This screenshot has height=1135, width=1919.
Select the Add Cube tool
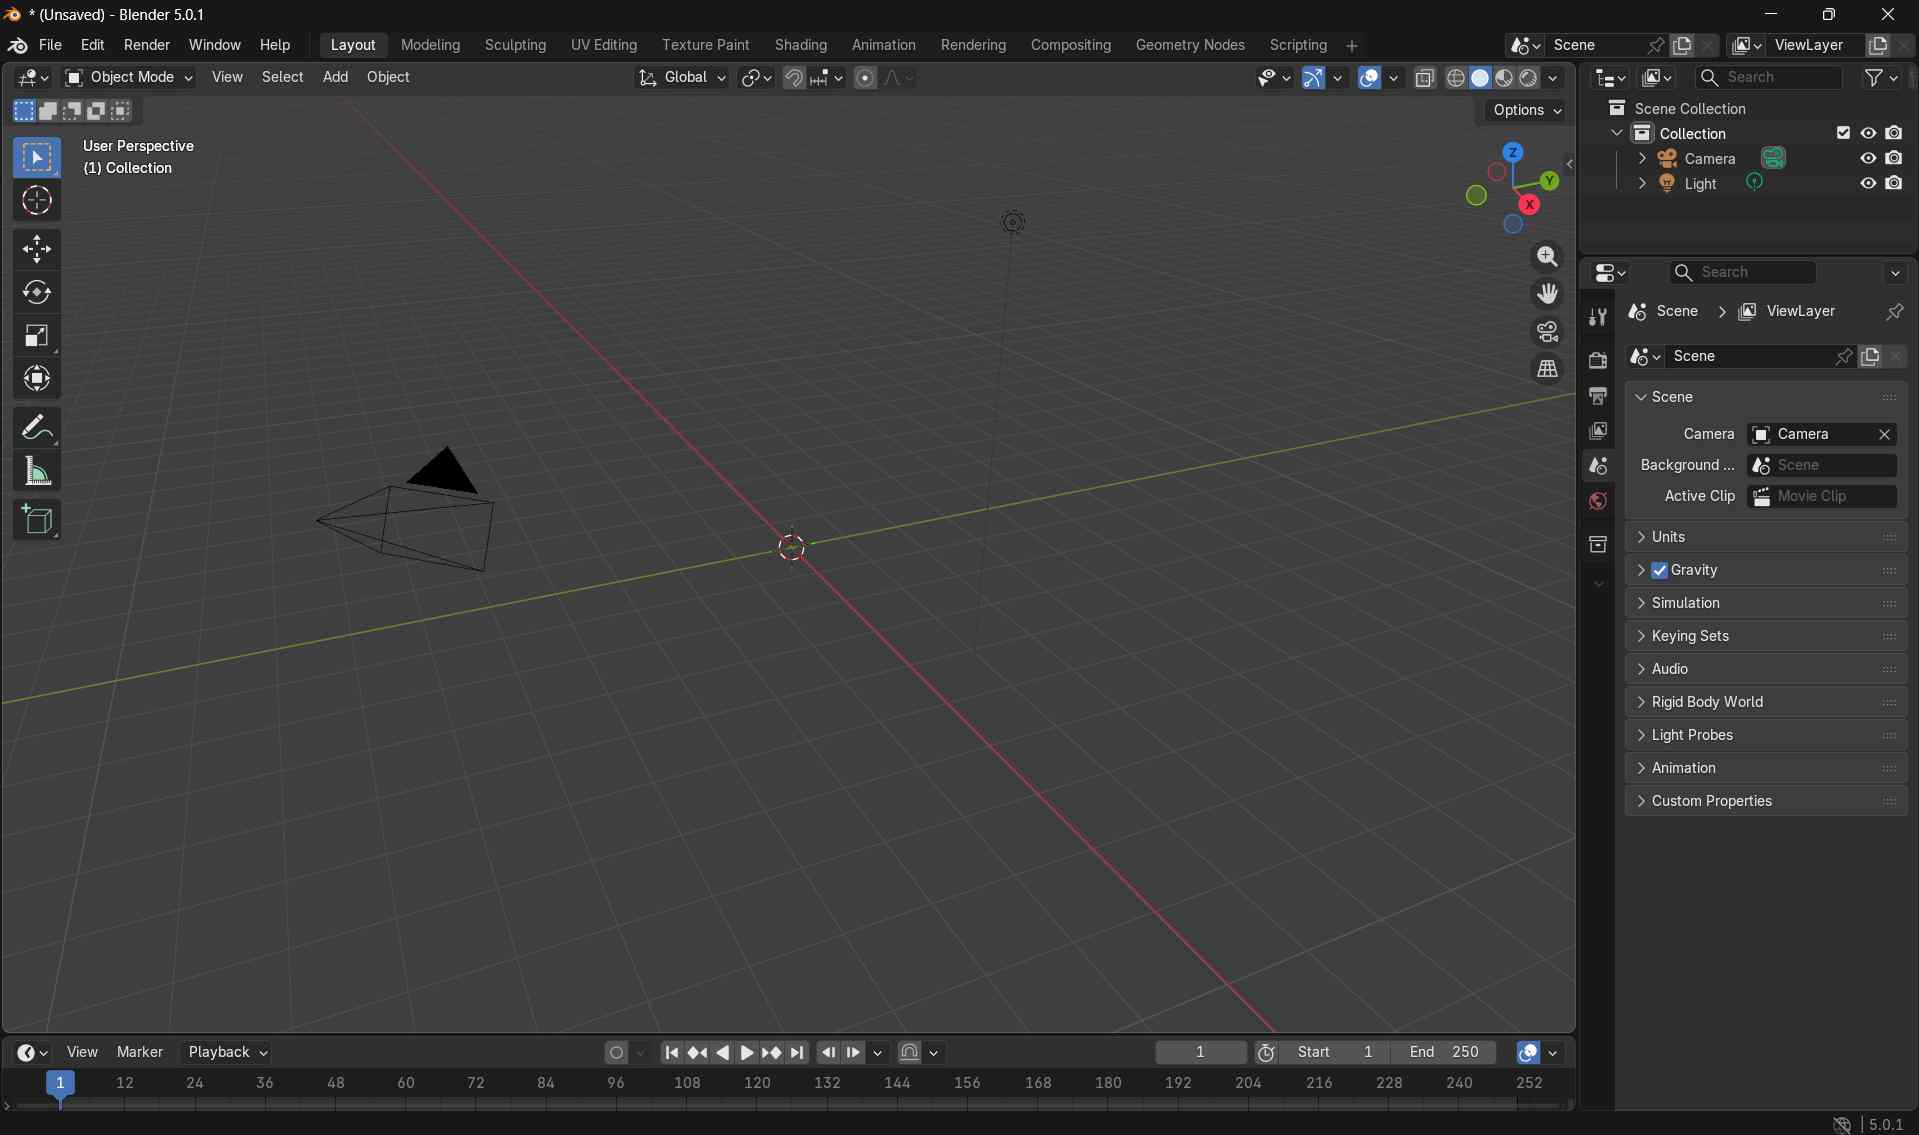pyautogui.click(x=38, y=519)
